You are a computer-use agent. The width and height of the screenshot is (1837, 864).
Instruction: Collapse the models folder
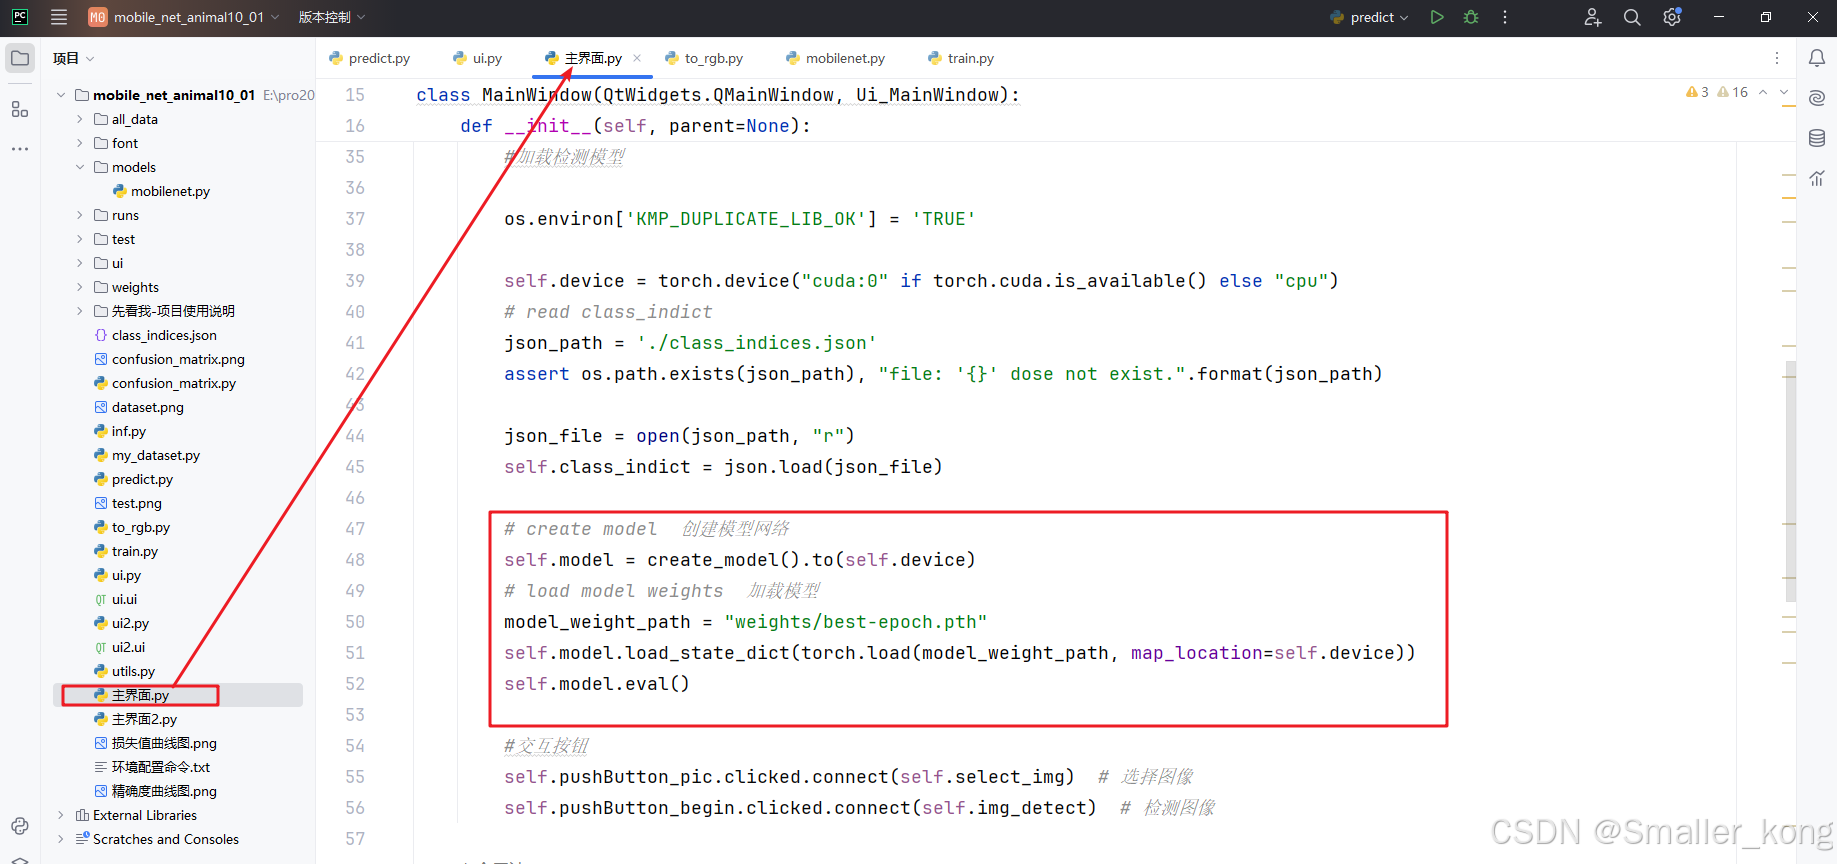pyautogui.click(x=80, y=167)
